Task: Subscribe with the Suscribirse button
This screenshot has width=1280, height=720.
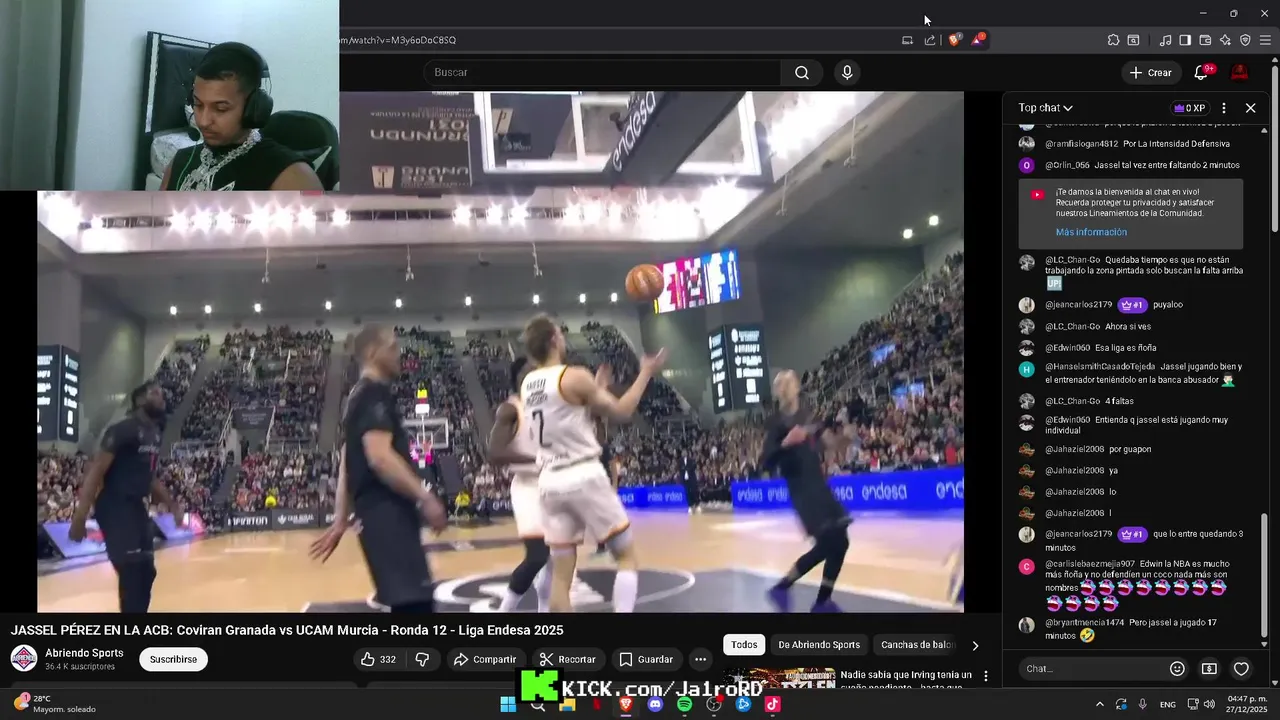Action: pos(173,659)
